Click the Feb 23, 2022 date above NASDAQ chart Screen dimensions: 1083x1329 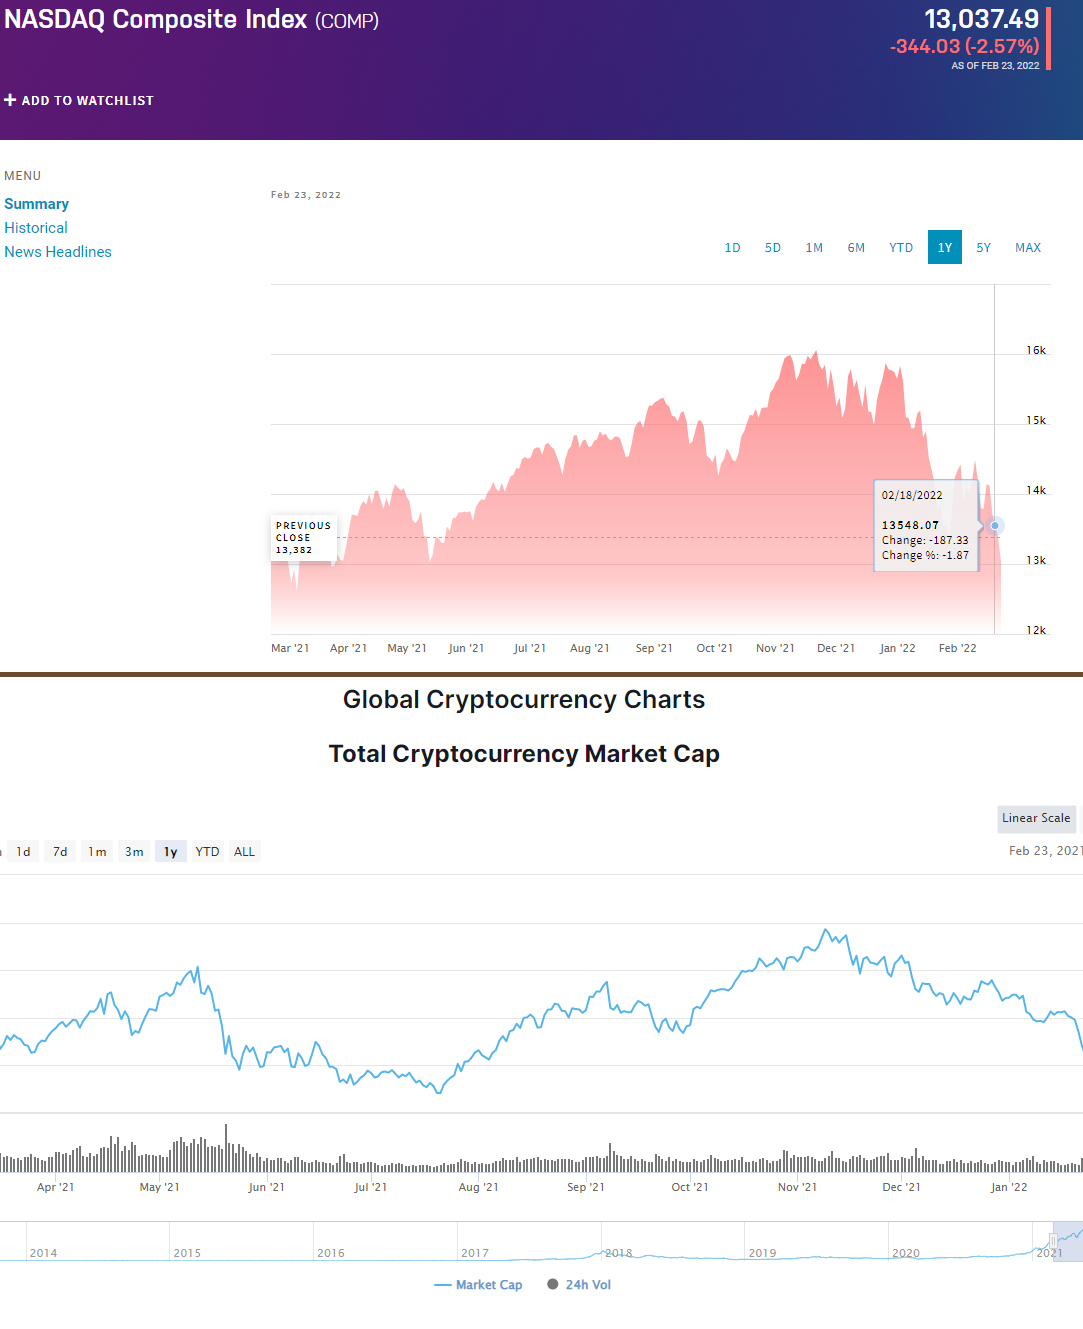306,195
